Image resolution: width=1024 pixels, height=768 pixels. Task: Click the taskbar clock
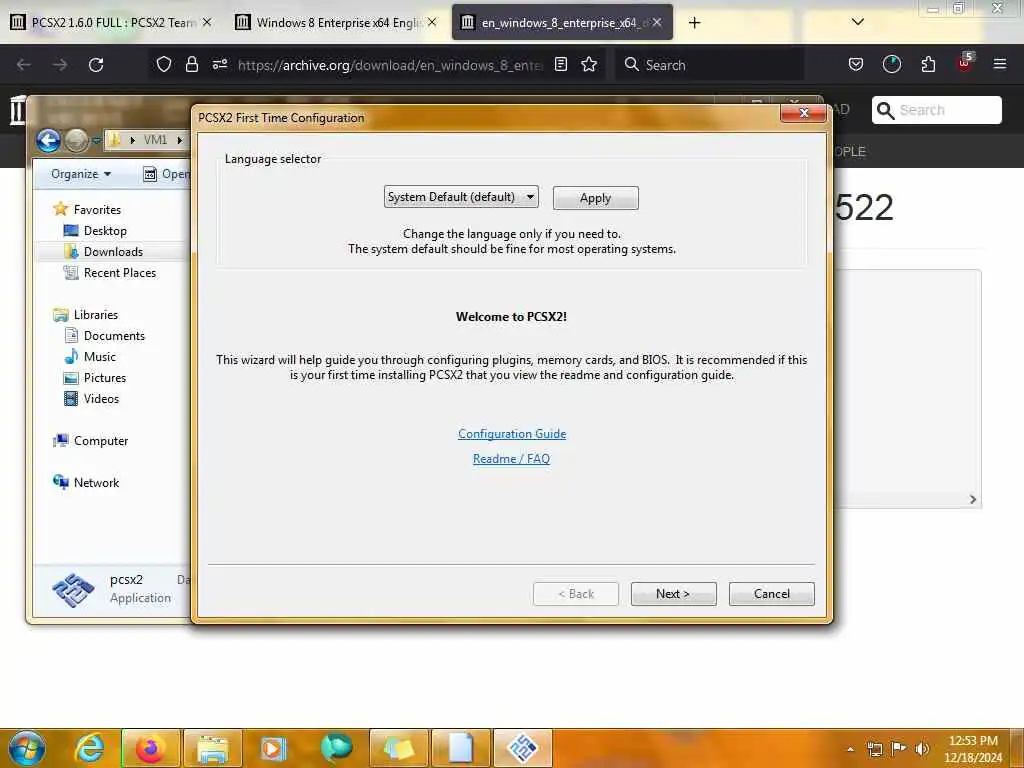tap(973, 749)
